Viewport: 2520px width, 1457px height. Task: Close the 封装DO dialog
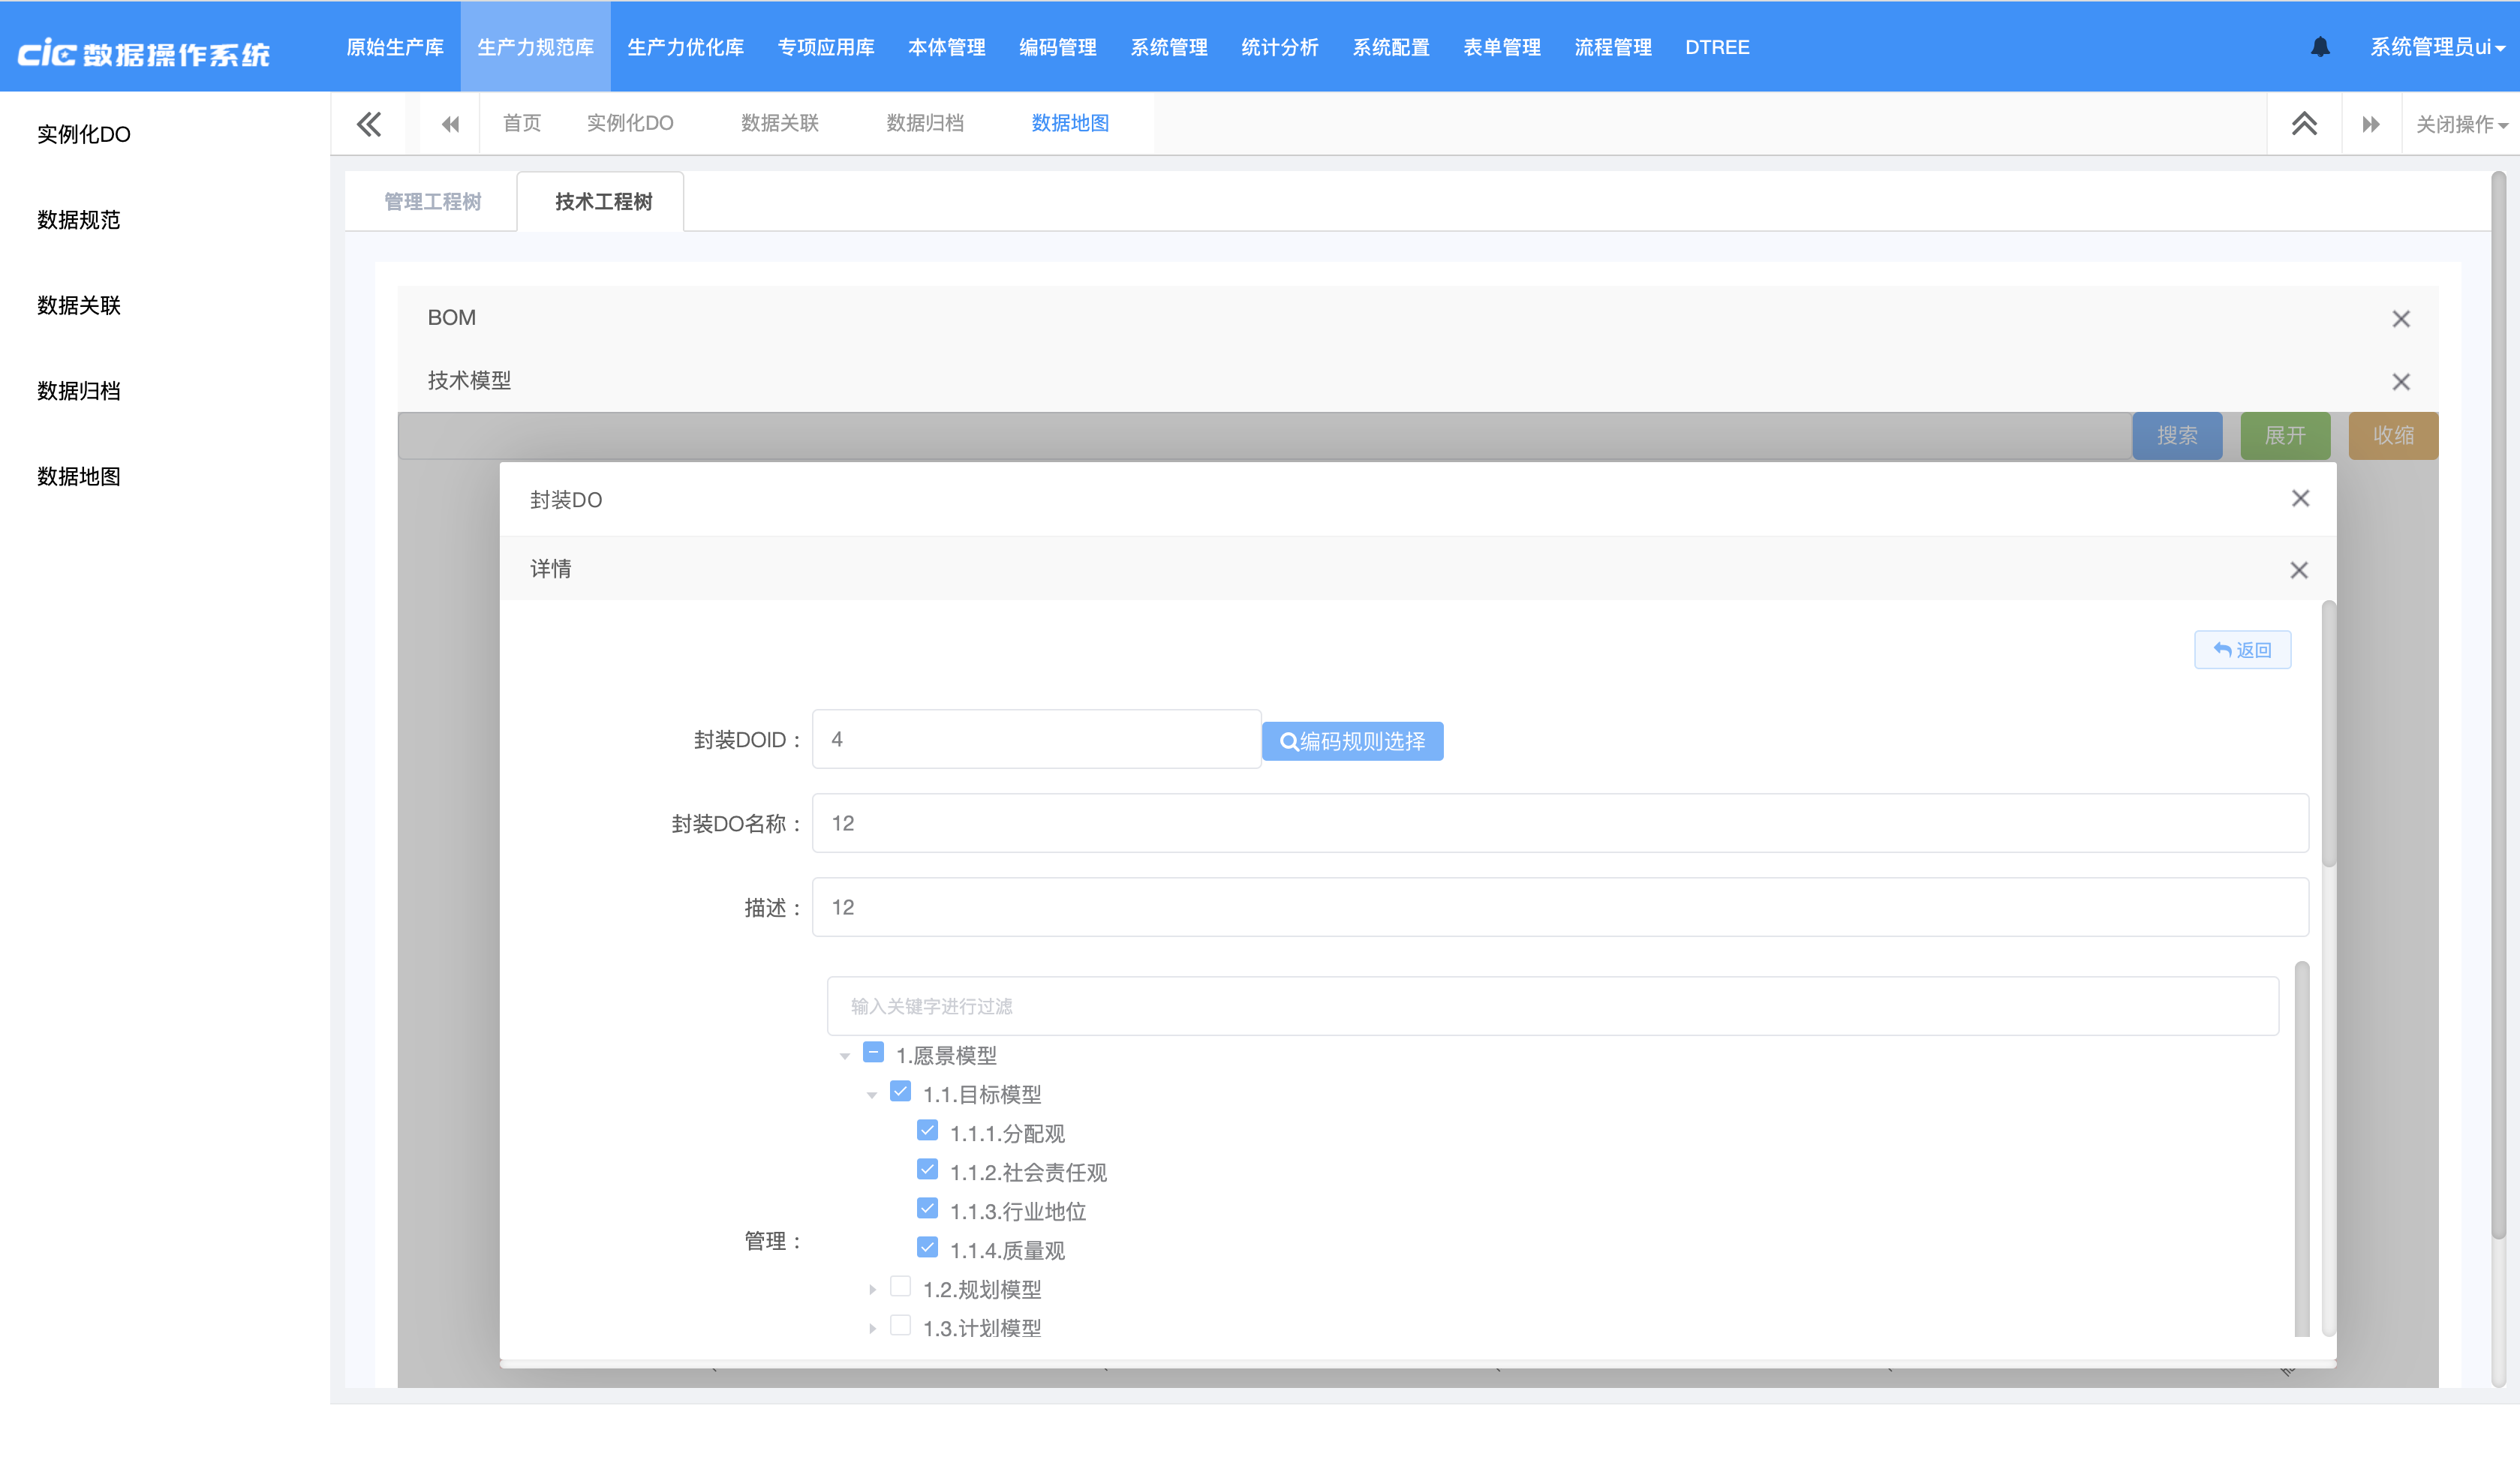(x=2300, y=499)
